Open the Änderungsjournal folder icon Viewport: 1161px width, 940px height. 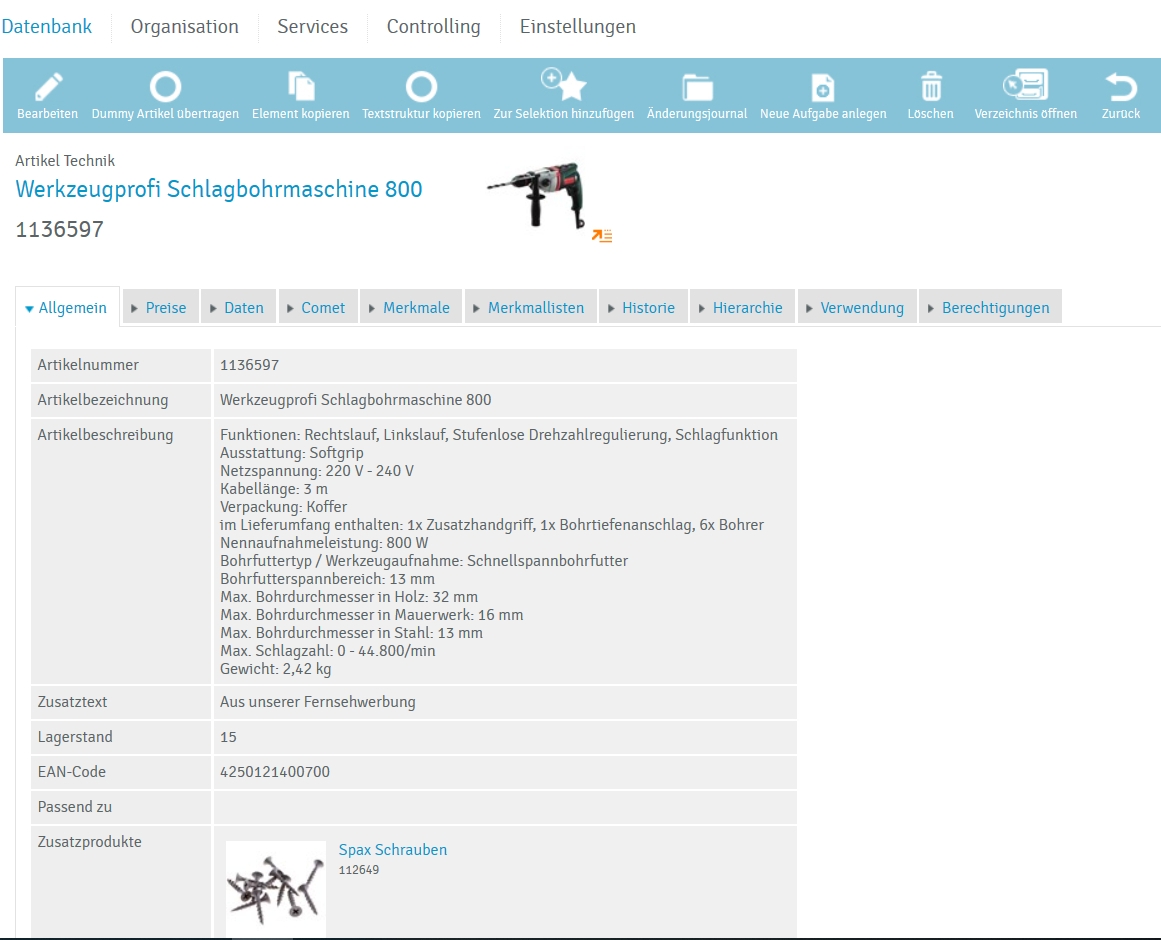[x=697, y=87]
